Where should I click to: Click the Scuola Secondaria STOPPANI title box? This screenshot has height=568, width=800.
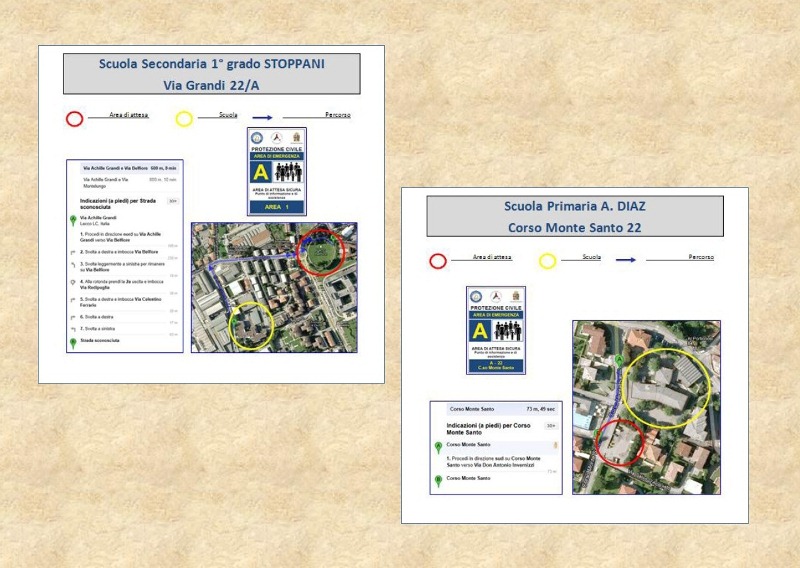point(211,74)
